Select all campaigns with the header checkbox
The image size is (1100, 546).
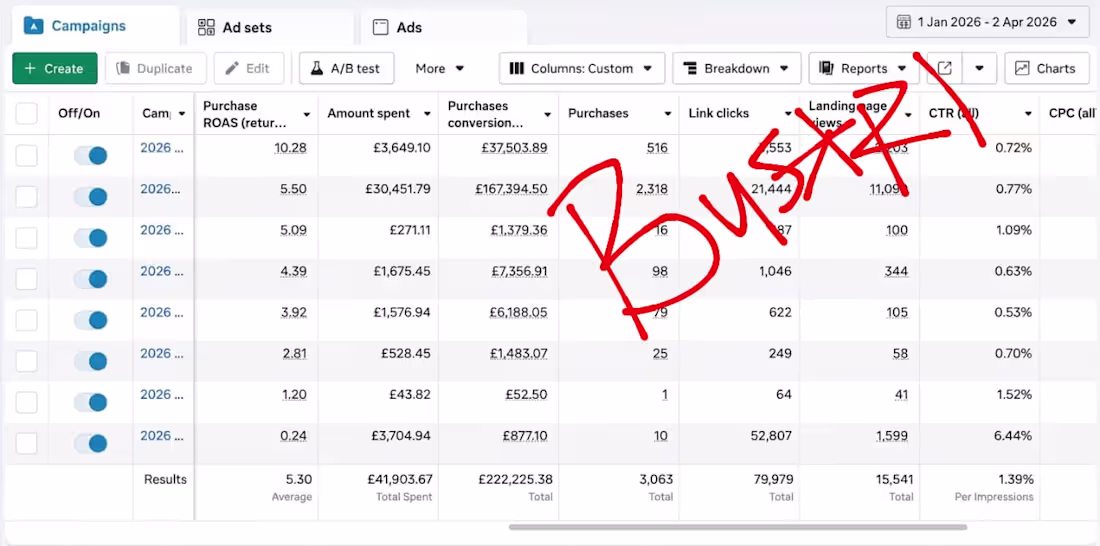coord(27,114)
